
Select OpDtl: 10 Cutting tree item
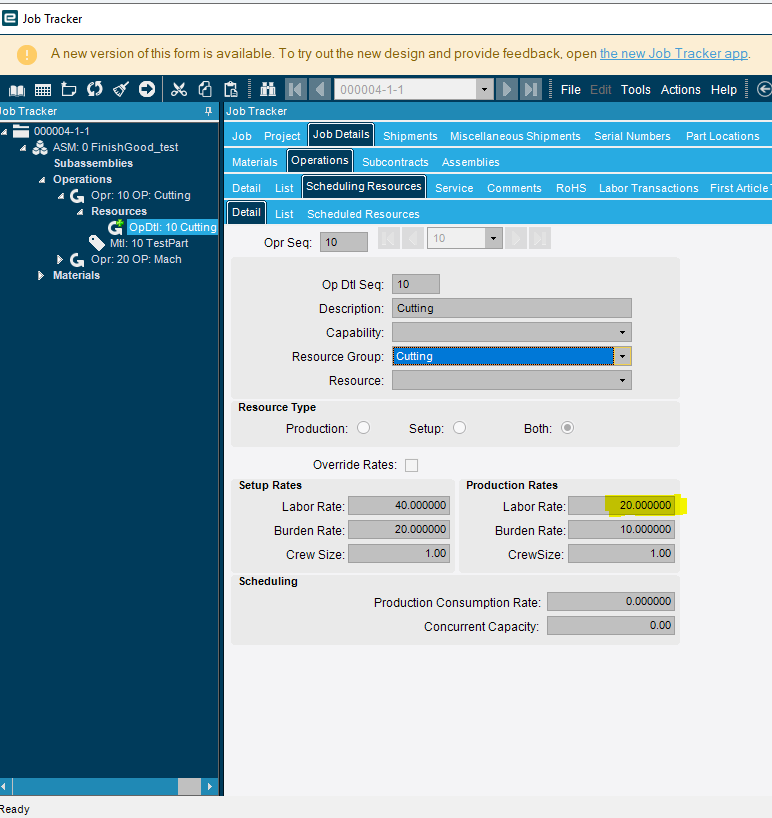[173, 227]
